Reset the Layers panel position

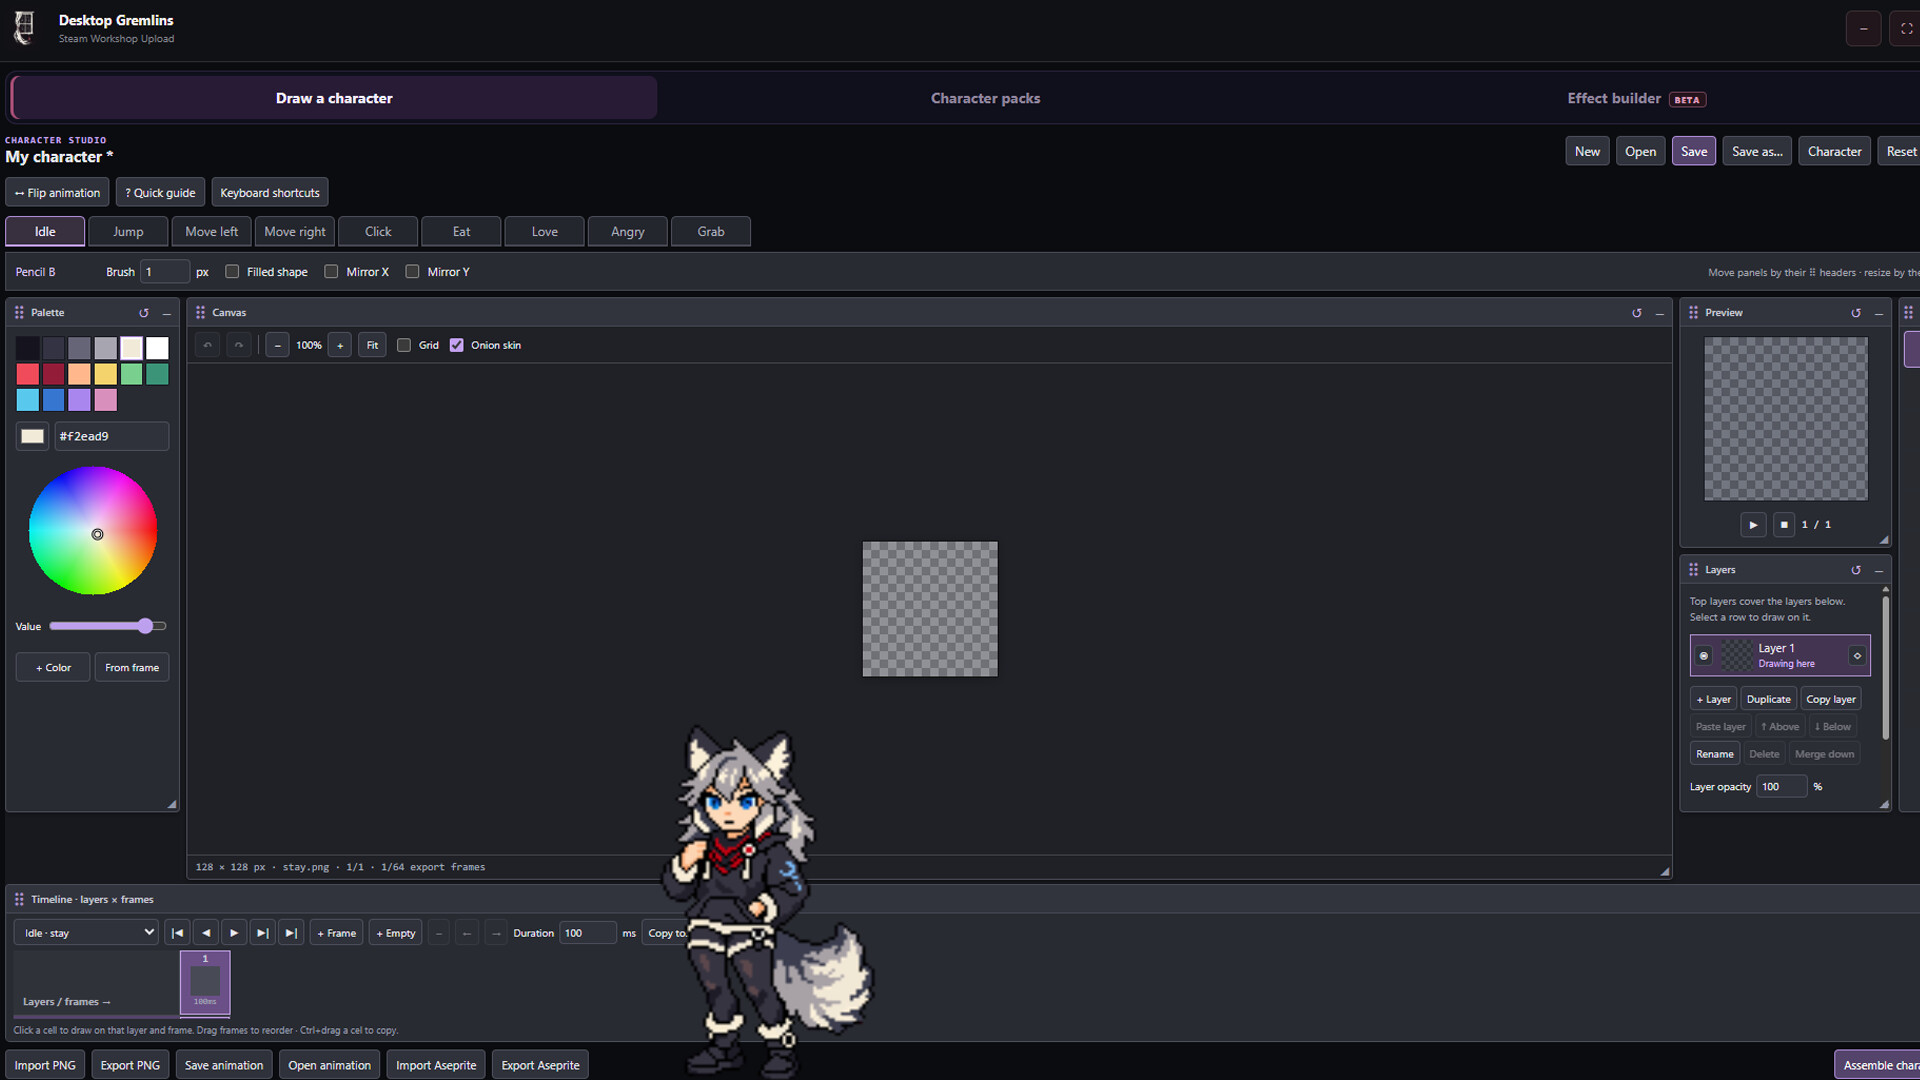click(x=1856, y=570)
